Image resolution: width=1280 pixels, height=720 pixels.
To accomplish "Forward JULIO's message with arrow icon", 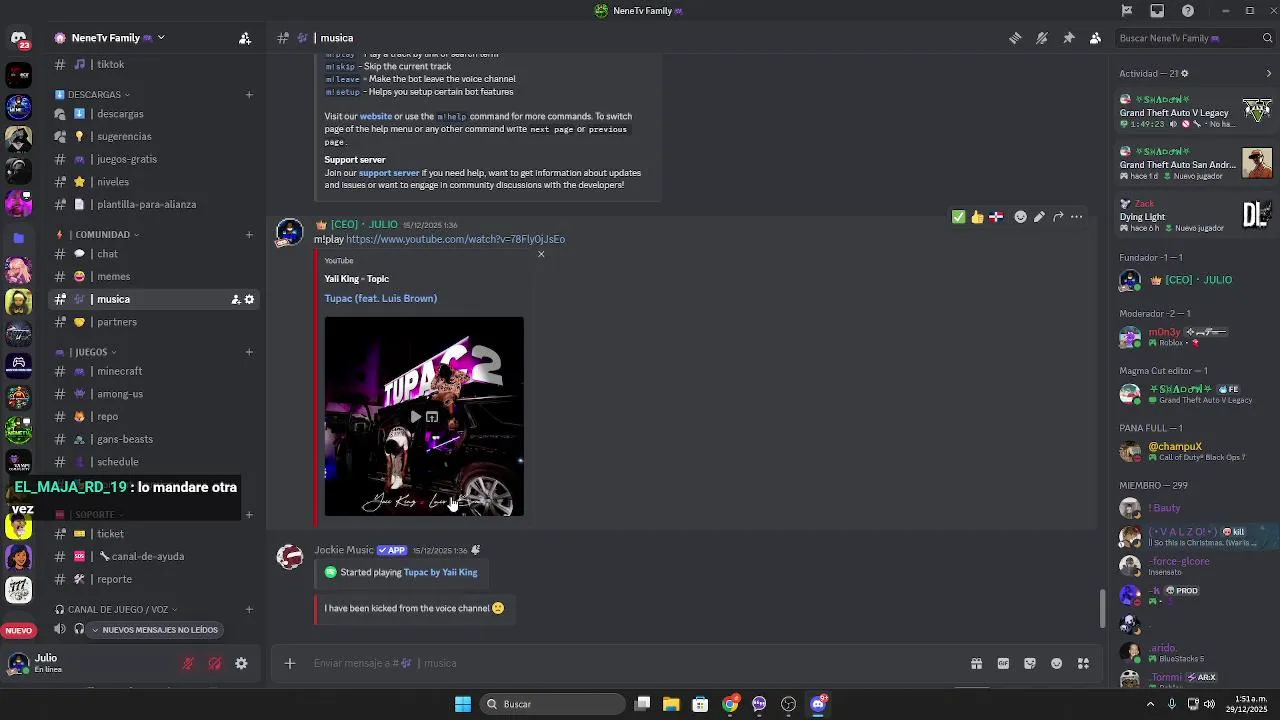I will coord(1058,217).
